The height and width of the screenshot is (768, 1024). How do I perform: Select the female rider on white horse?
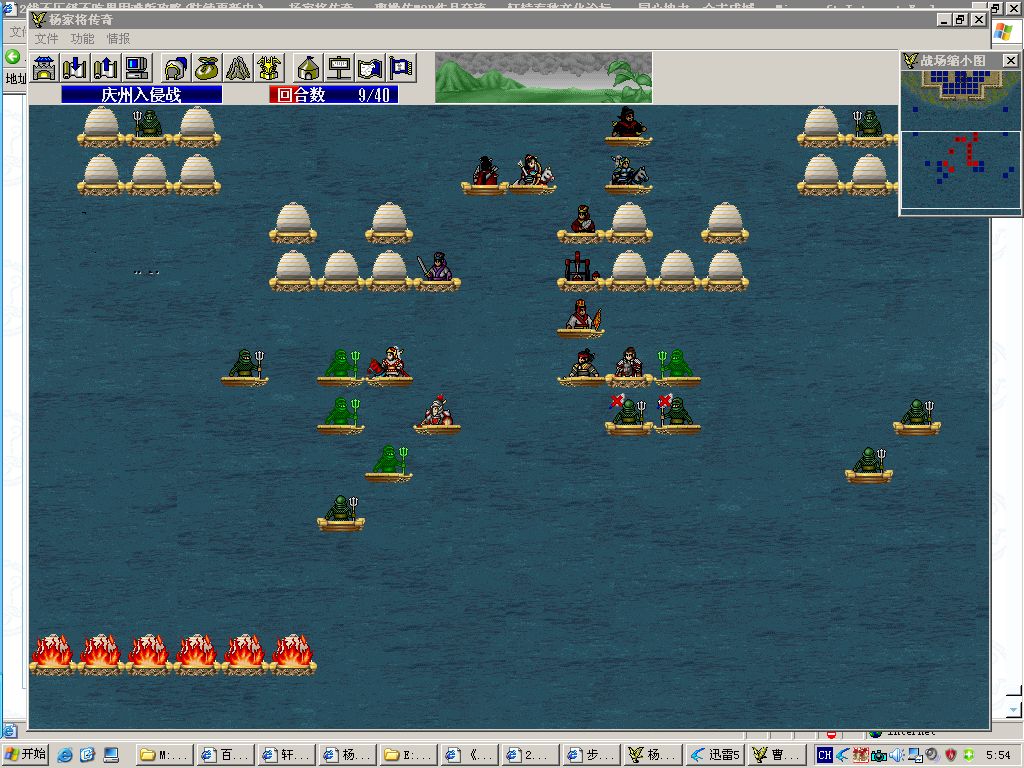(x=533, y=173)
